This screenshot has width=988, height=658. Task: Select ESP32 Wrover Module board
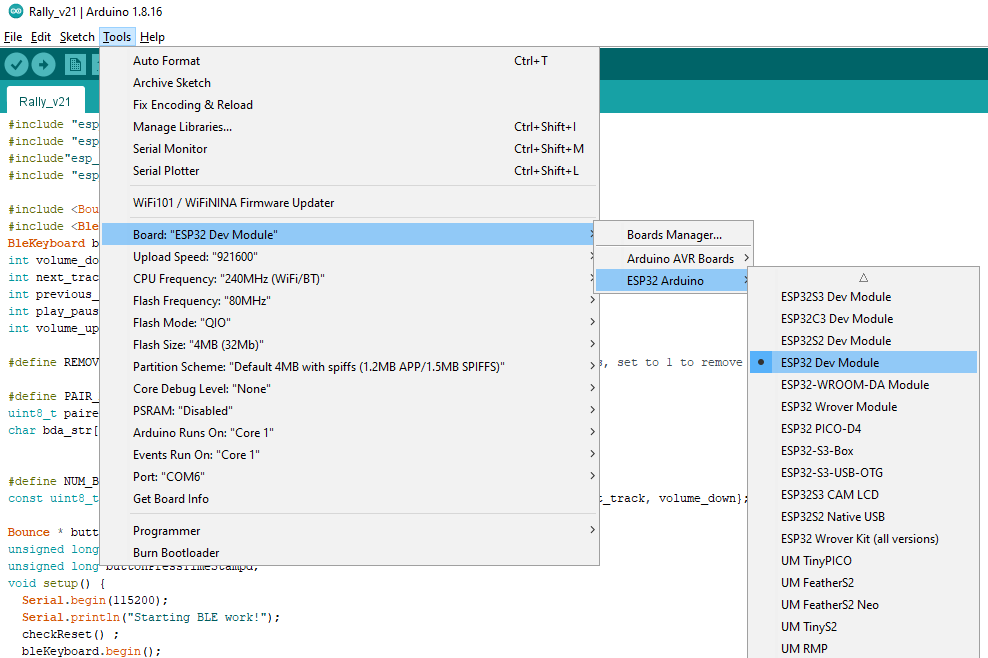pos(863,407)
